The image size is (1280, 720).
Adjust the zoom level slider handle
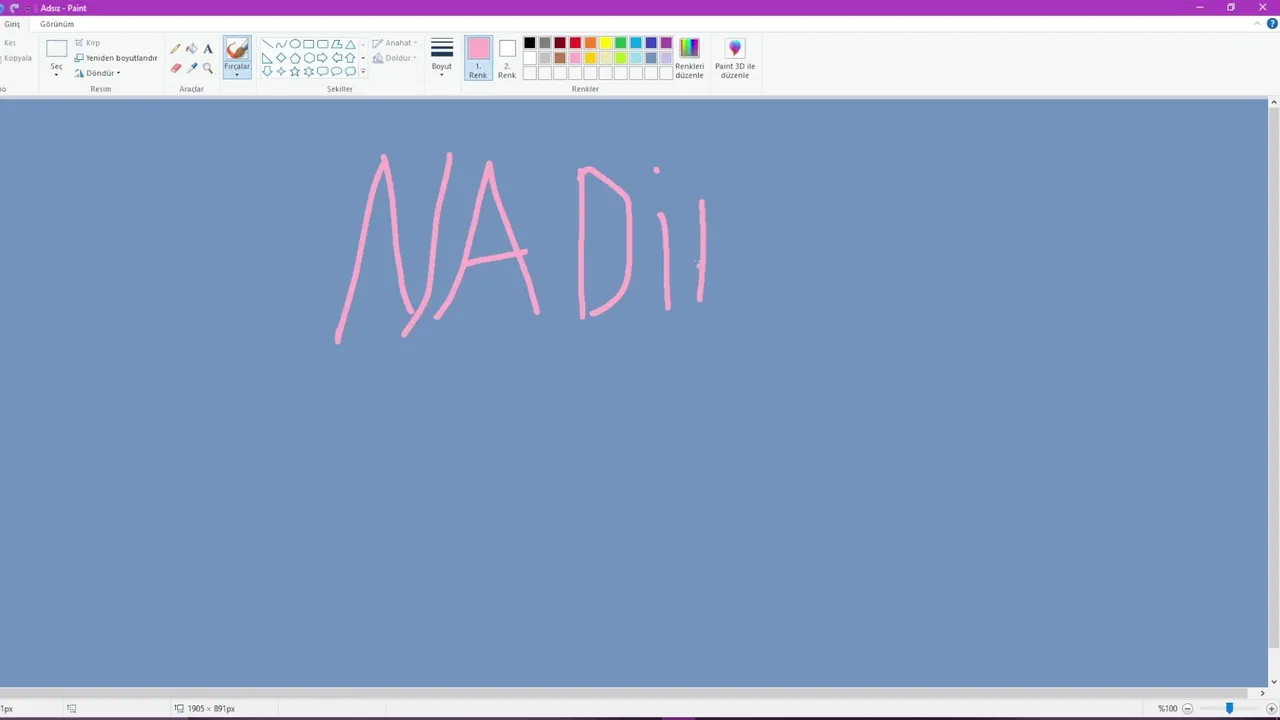[1229, 708]
